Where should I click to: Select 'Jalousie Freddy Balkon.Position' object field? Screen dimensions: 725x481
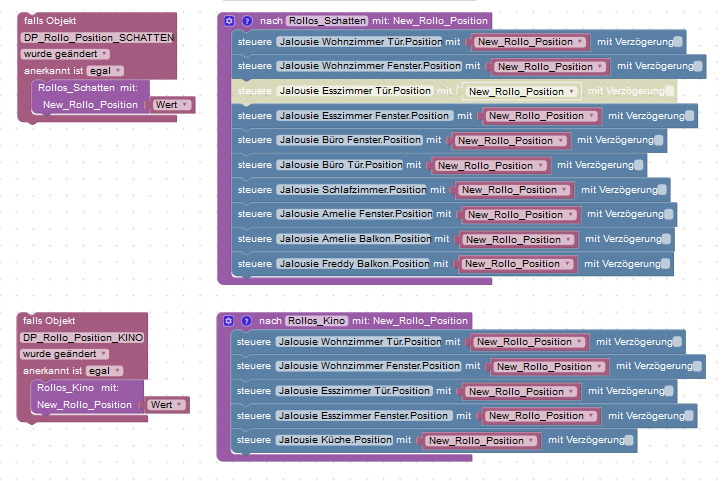click(353, 264)
